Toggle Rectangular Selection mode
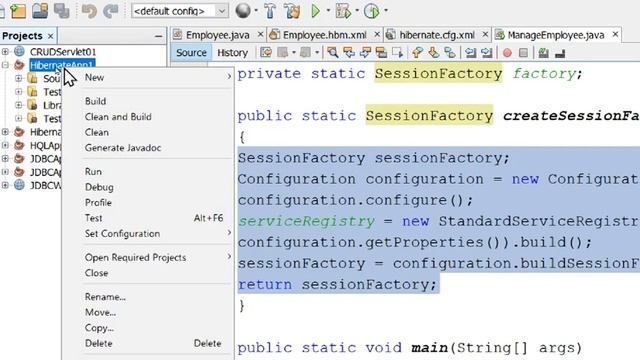Image resolution: width=640 pixels, height=360 pixels. point(397,53)
